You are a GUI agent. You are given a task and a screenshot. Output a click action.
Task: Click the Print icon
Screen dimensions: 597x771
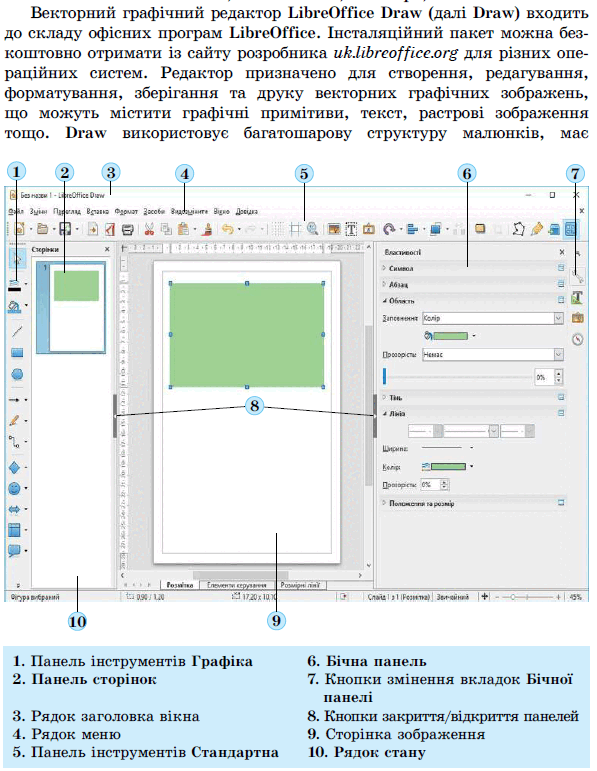pyautogui.click(x=128, y=230)
